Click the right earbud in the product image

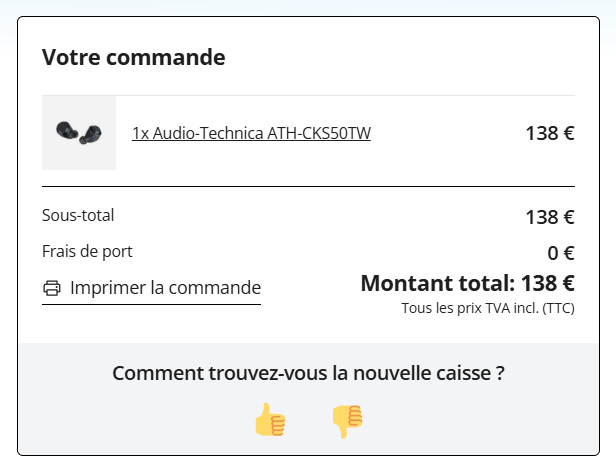click(x=91, y=135)
